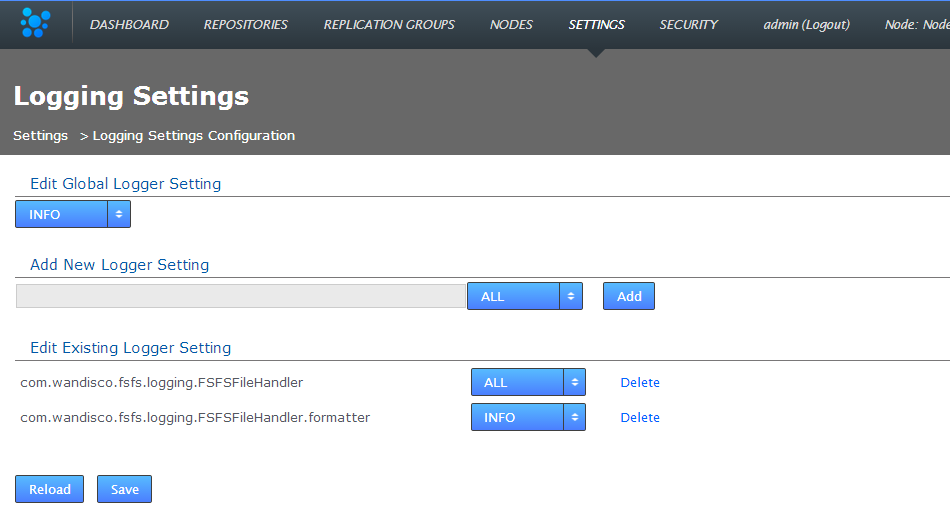Click the Node label in header
Viewport: 950px width, 513px height.
pyautogui.click(x=917, y=25)
